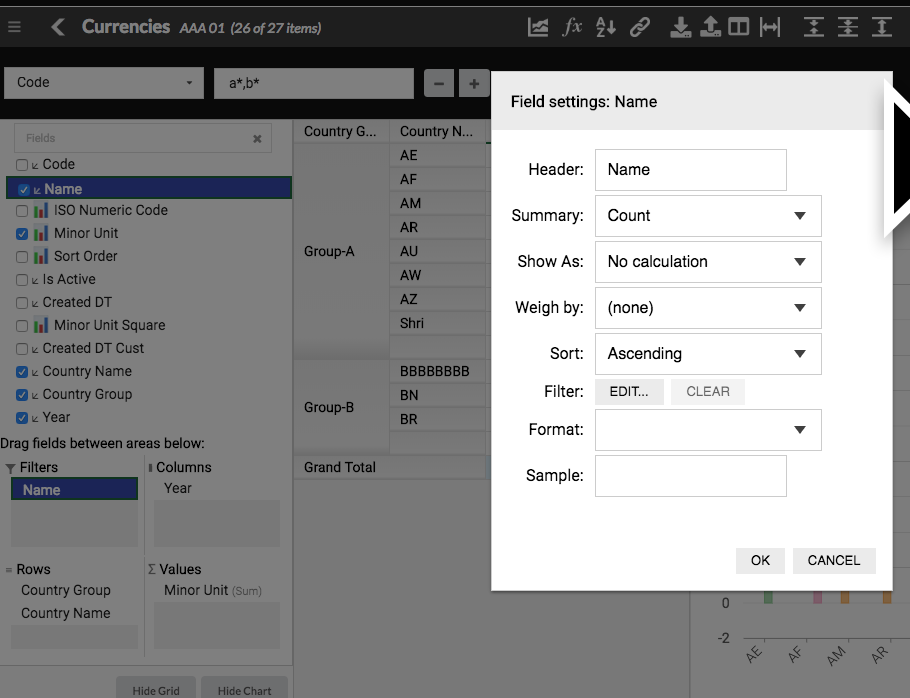Click the Hide Grid button
This screenshot has width=910, height=698.
tap(156, 689)
